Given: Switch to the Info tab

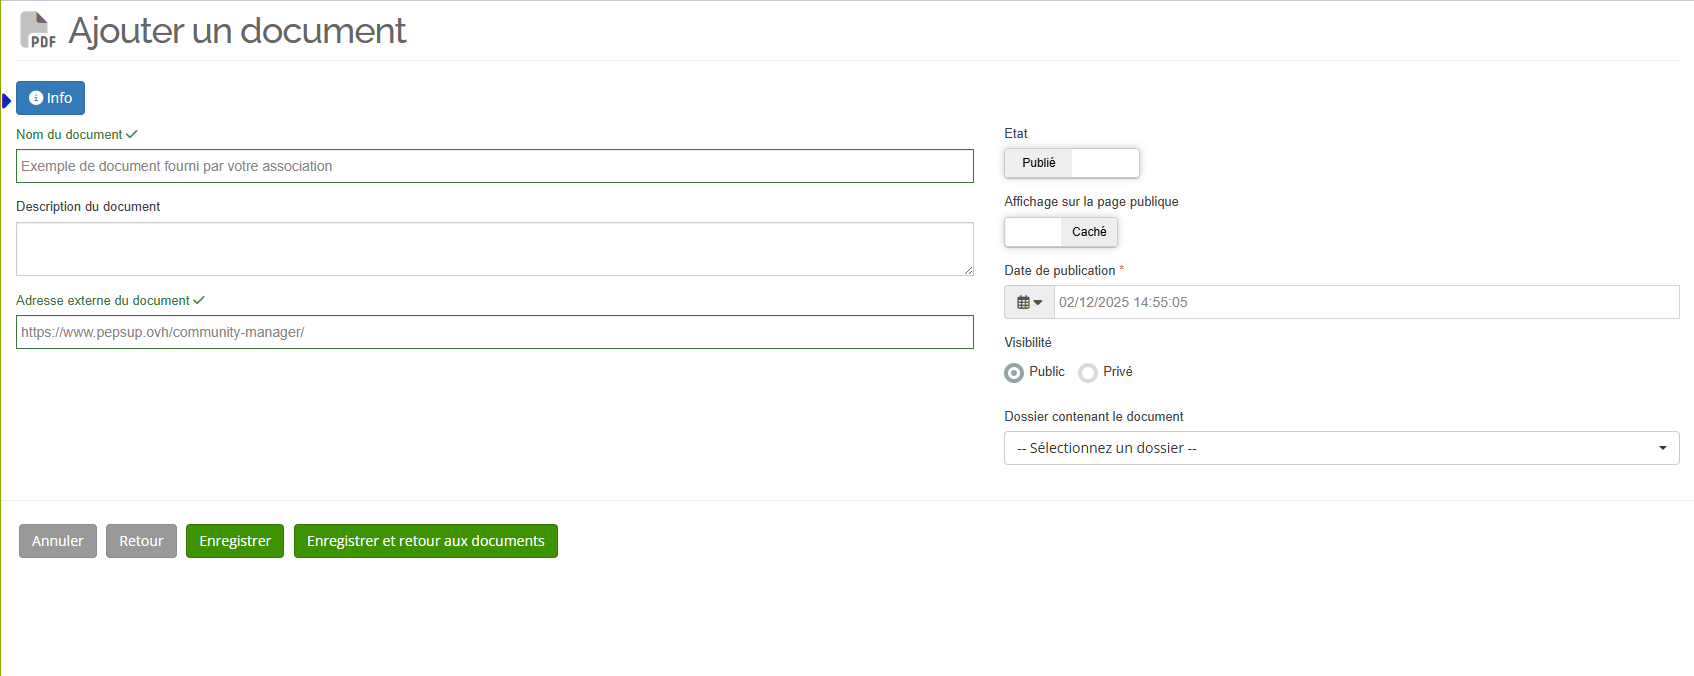Looking at the screenshot, I should click(x=51, y=98).
